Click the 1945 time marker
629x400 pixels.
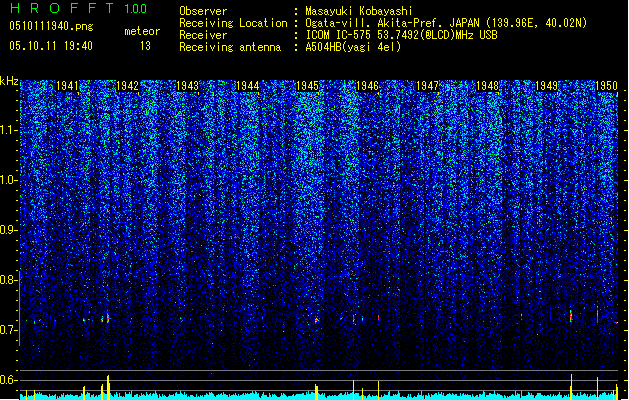307,86
